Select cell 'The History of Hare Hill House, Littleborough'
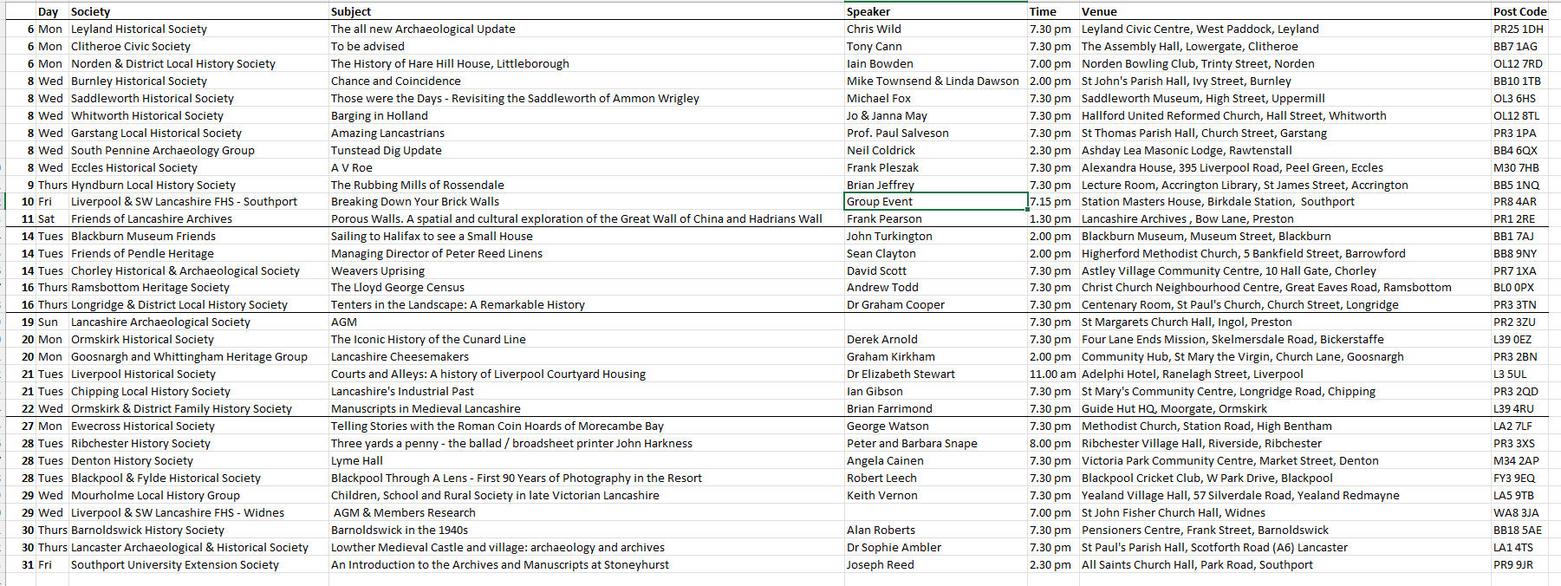 pyautogui.click(x=586, y=64)
